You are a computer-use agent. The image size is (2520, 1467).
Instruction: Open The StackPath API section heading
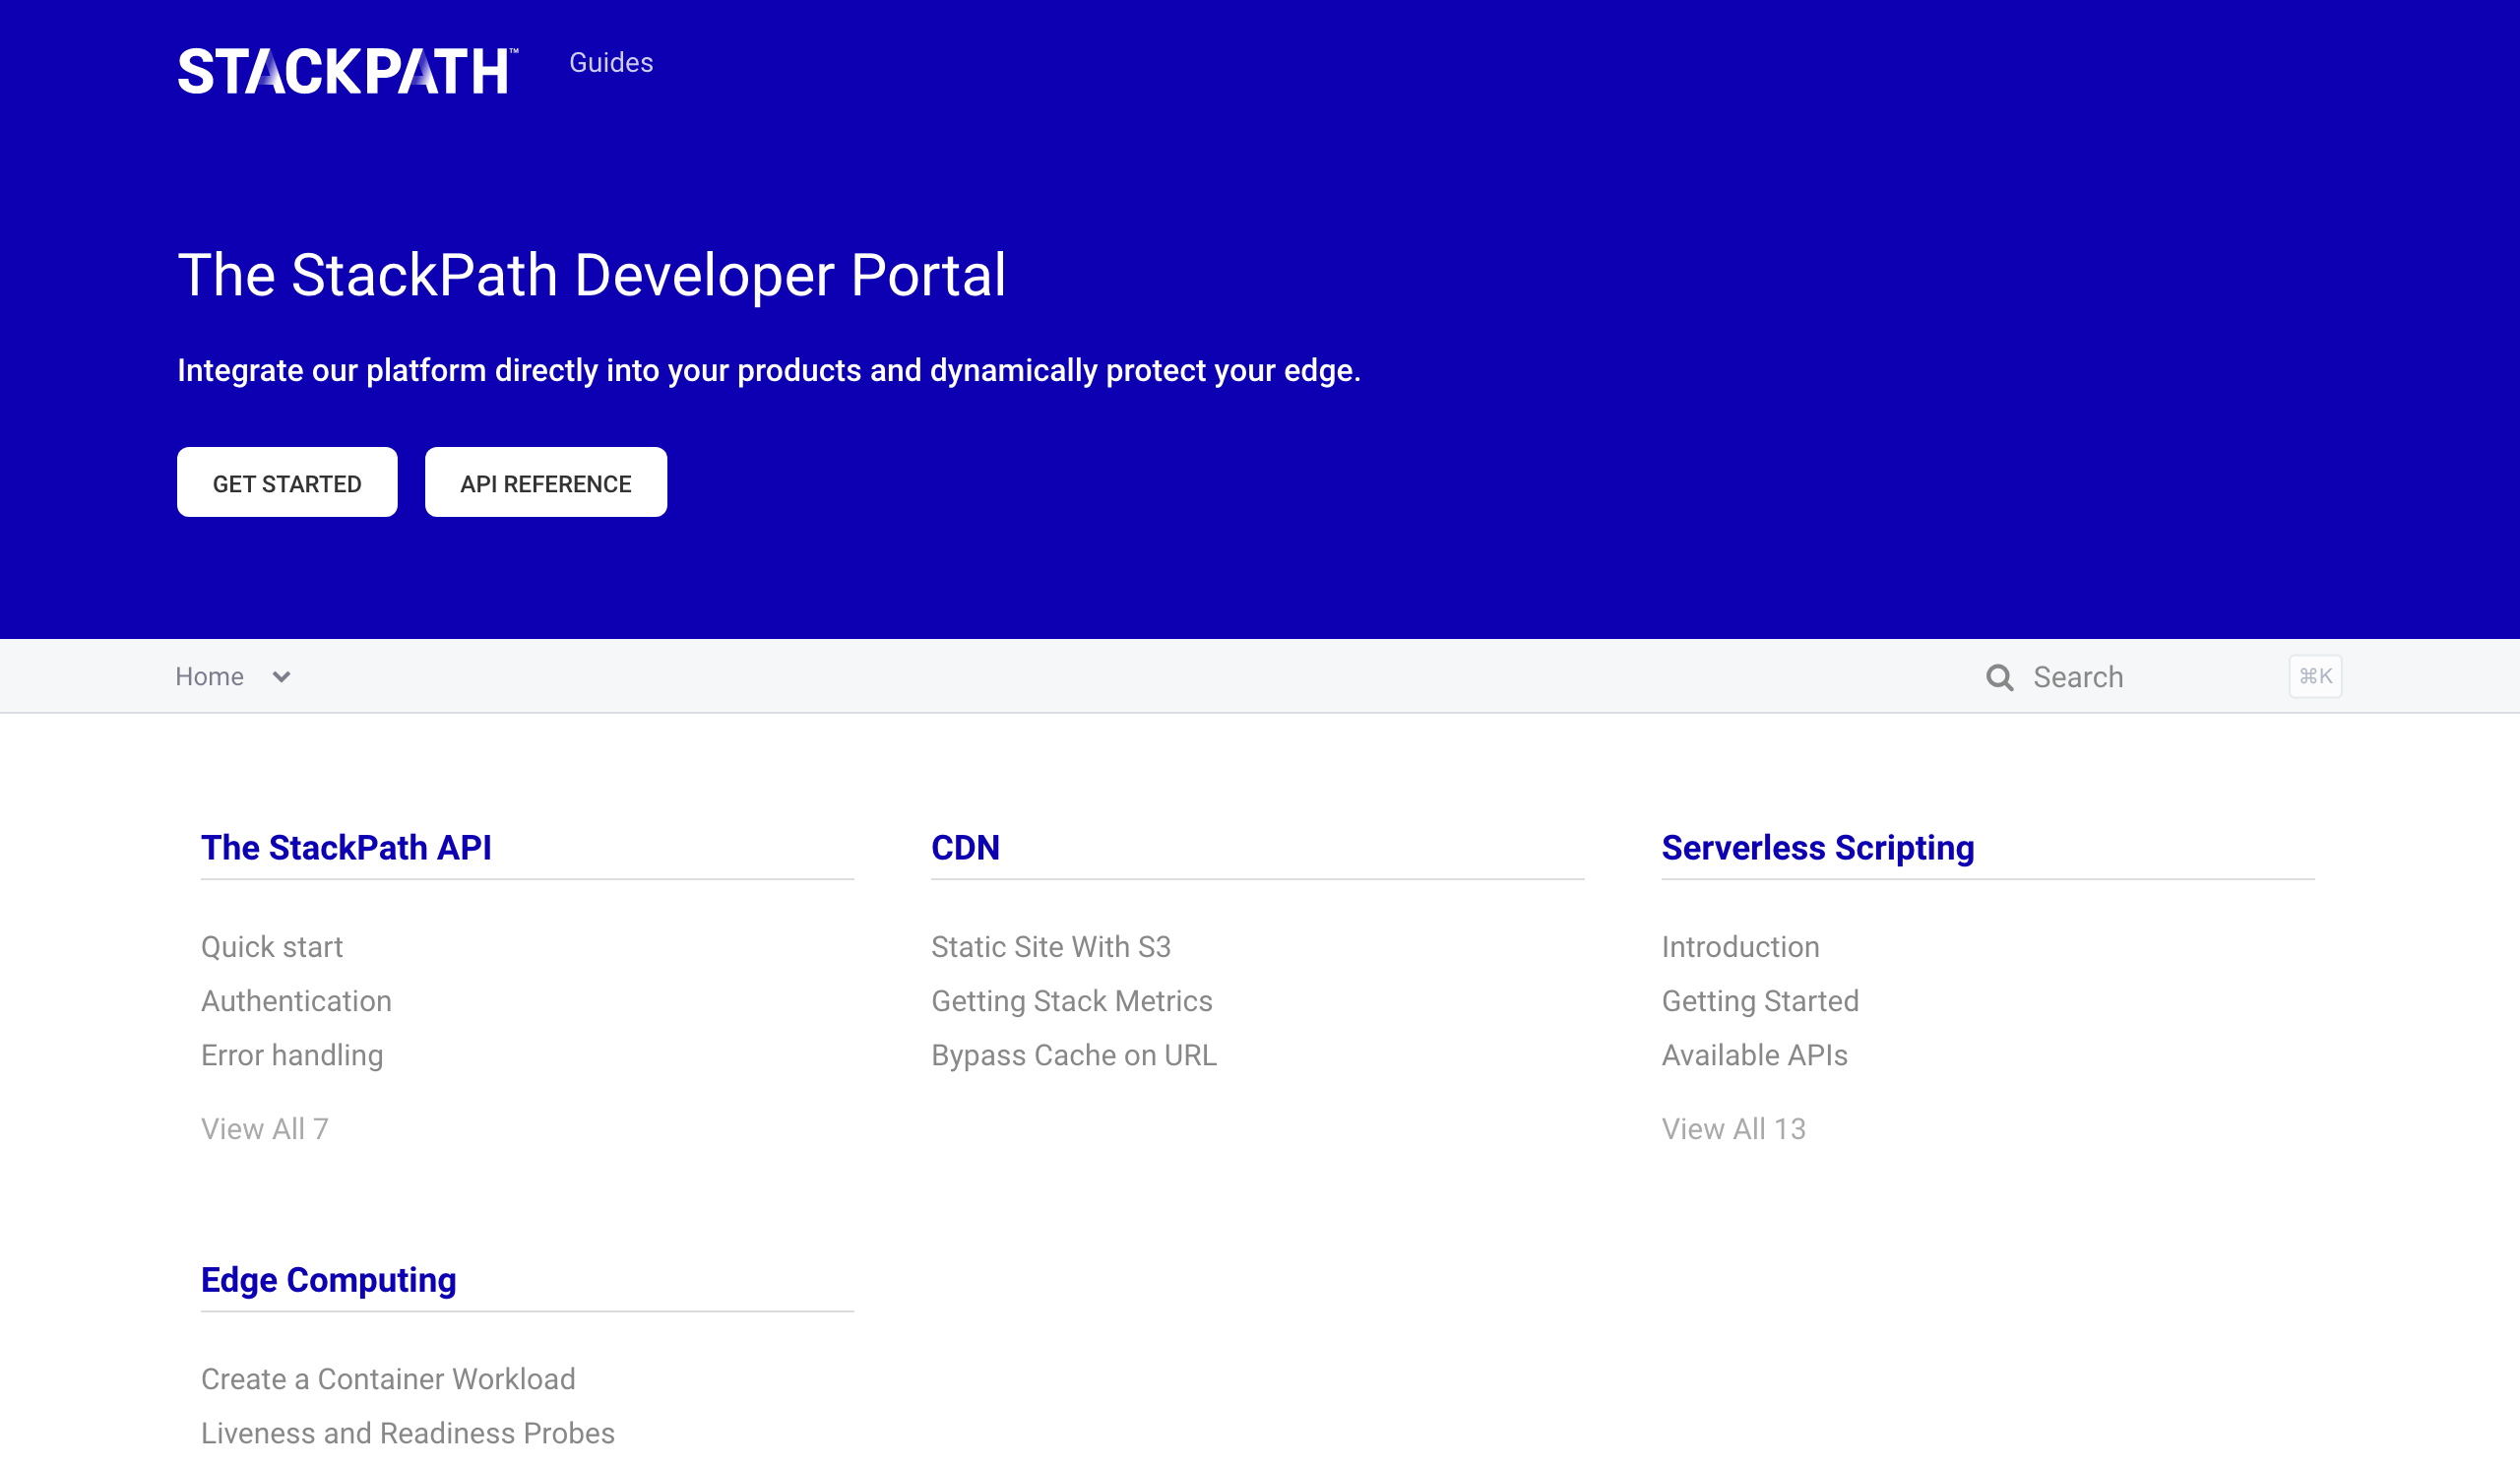pyautogui.click(x=346, y=848)
